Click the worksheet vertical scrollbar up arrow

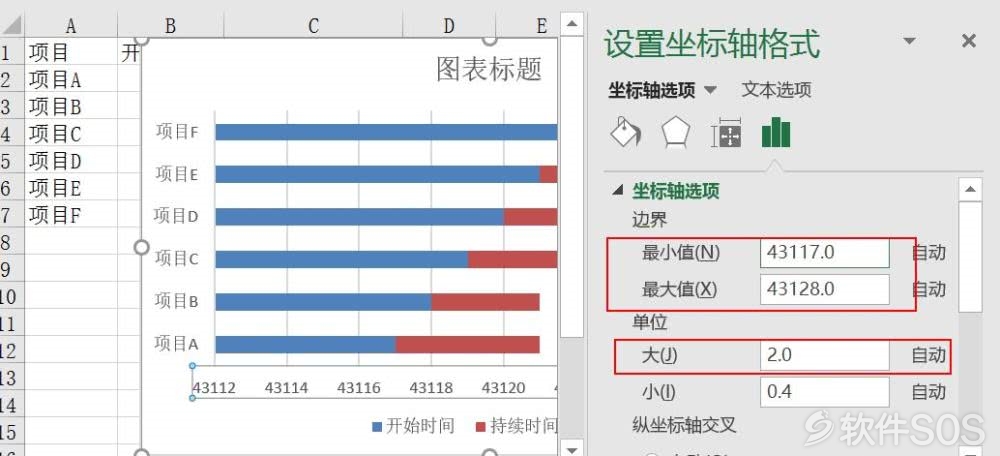571,24
